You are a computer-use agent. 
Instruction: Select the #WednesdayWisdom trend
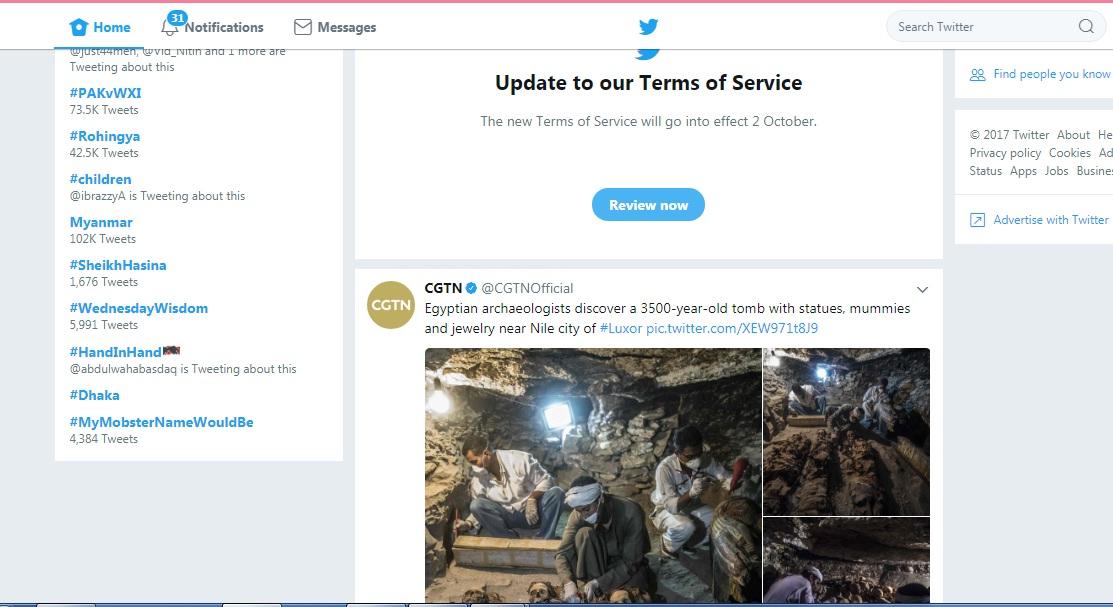139,308
